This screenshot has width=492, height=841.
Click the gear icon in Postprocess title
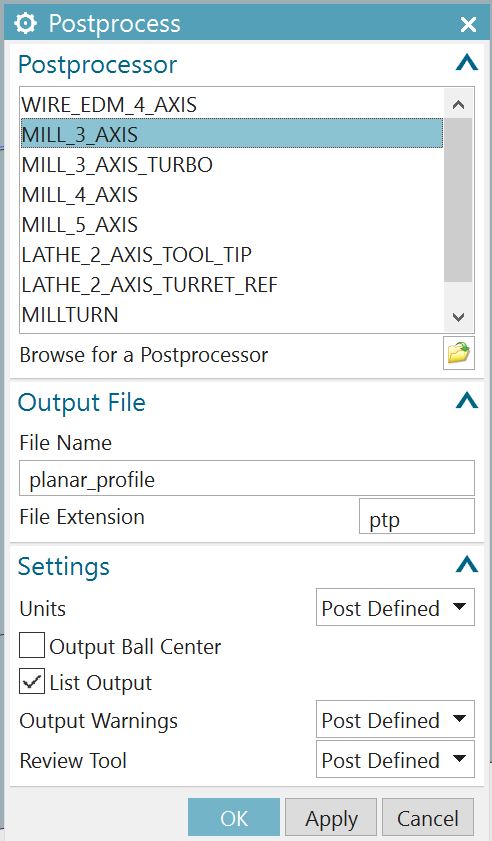[x=25, y=24]
